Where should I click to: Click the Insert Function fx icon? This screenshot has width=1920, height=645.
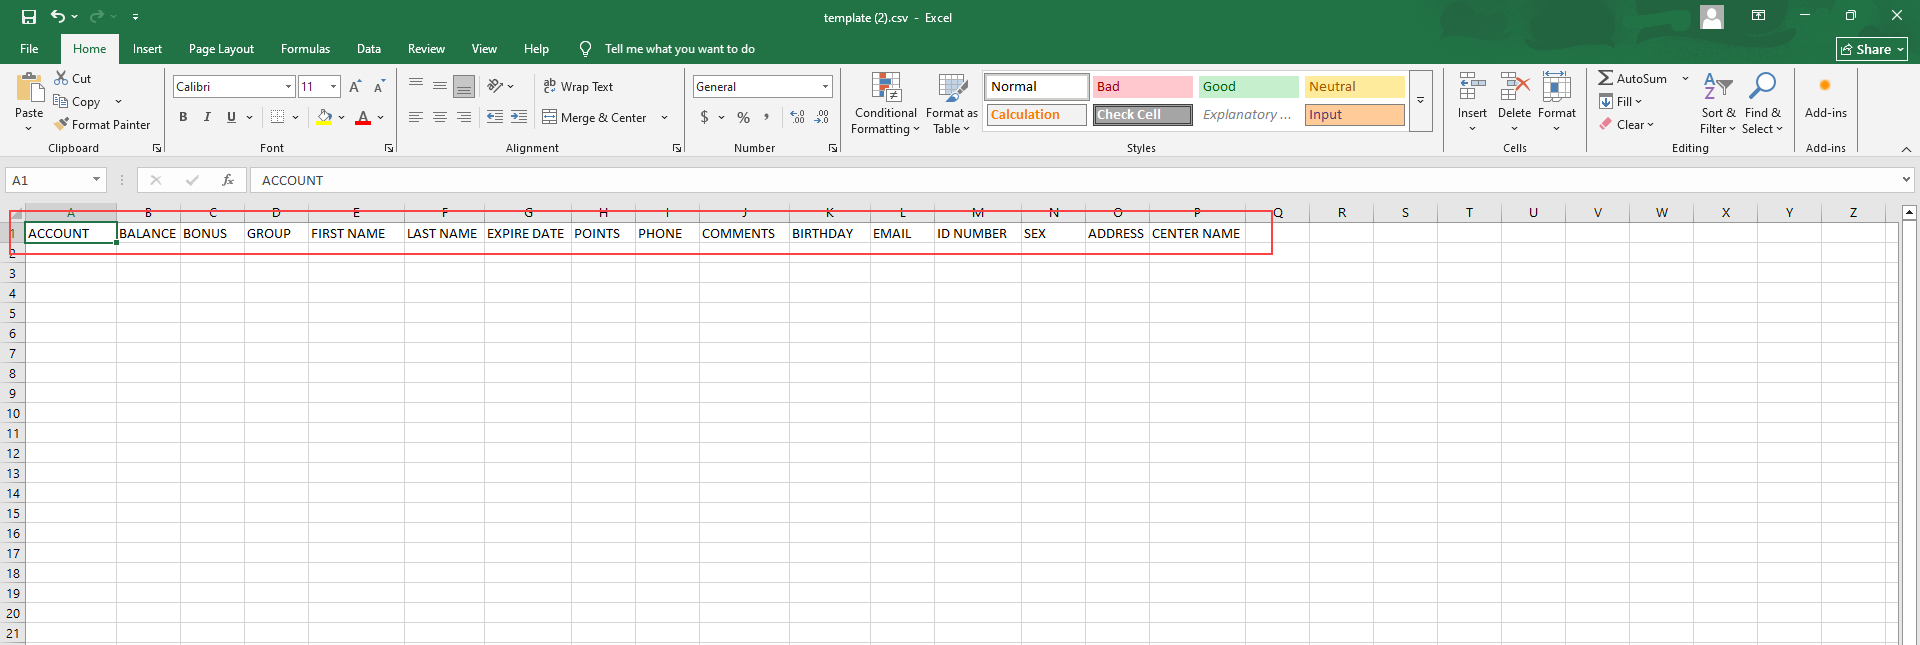pyautogui.click(x=228, y=180)
